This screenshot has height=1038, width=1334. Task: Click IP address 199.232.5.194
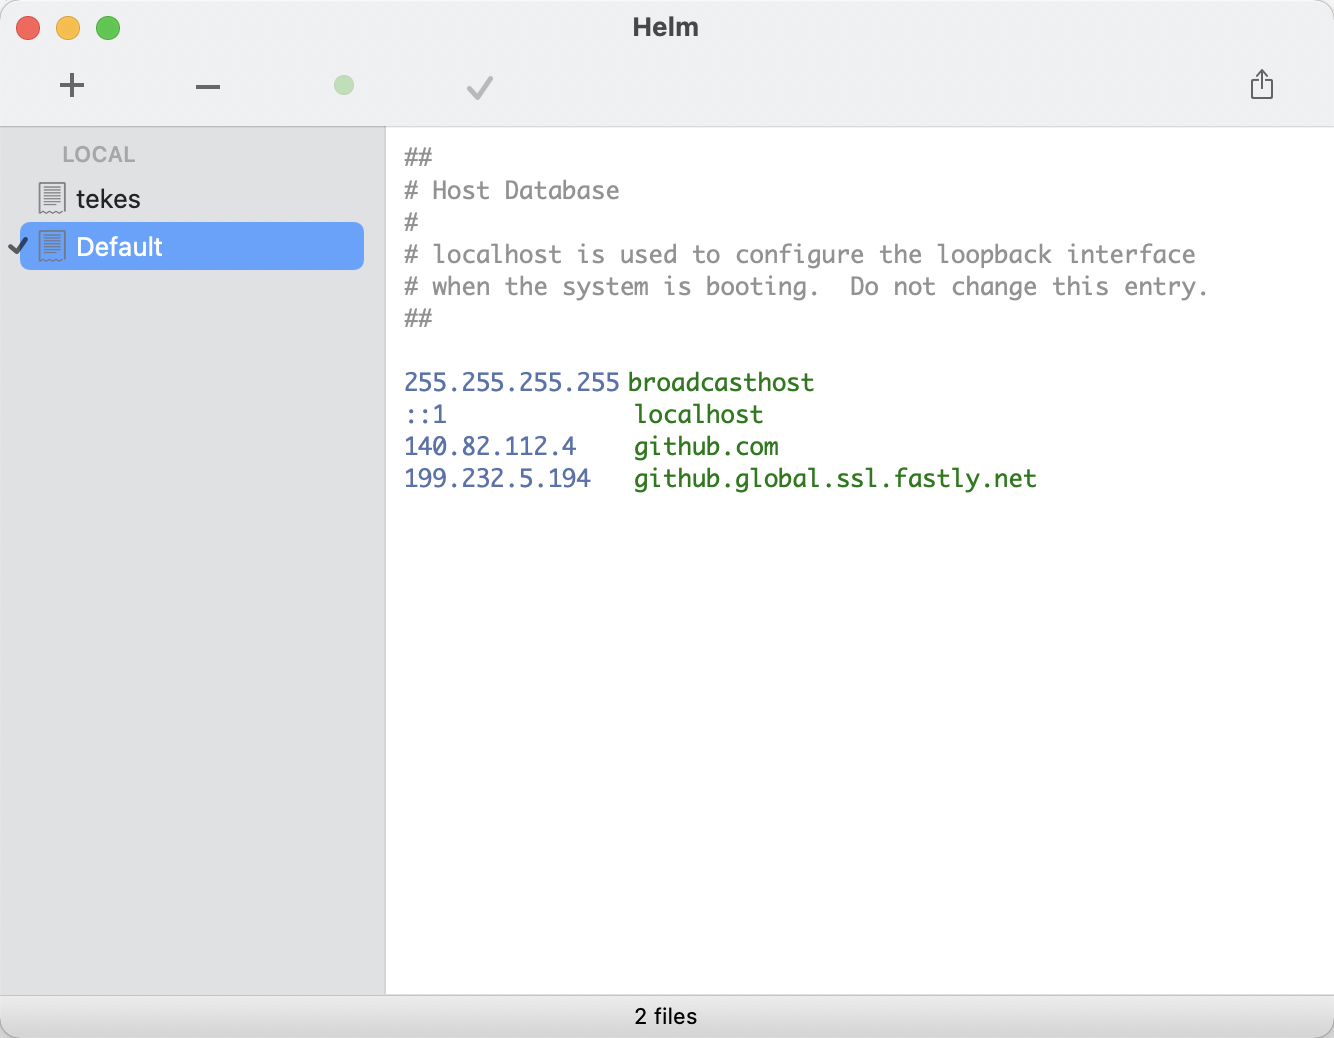[x=497, y=478]
